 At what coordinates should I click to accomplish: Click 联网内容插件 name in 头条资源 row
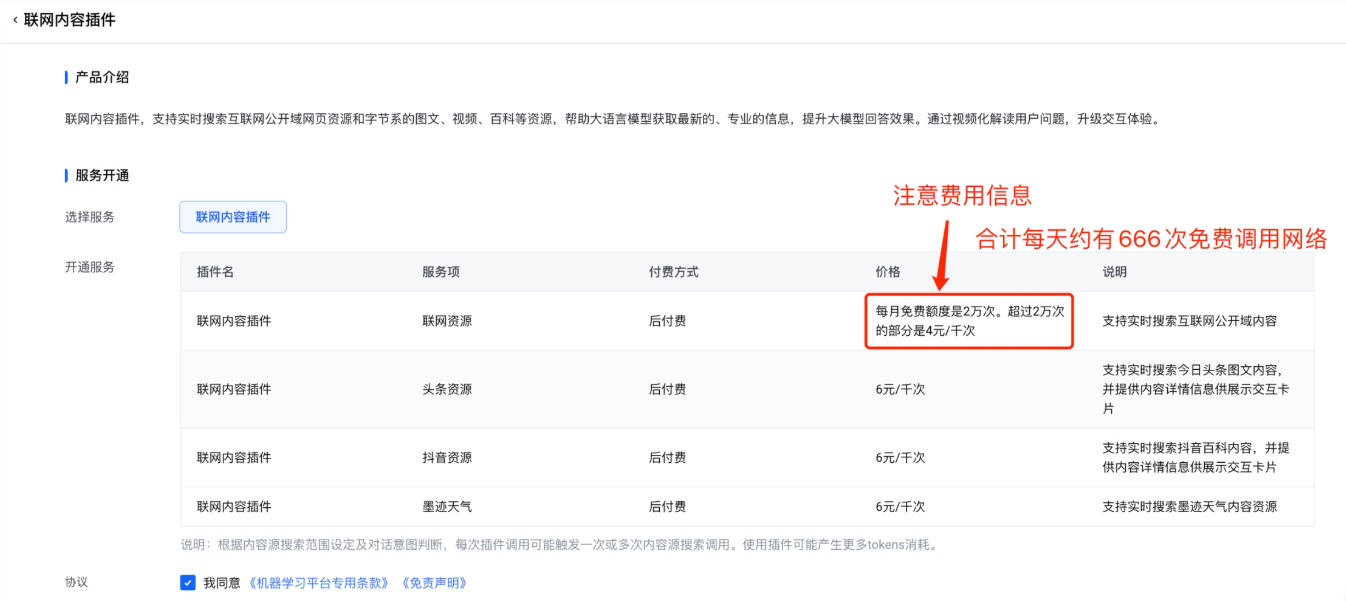(x=234, y=389)
